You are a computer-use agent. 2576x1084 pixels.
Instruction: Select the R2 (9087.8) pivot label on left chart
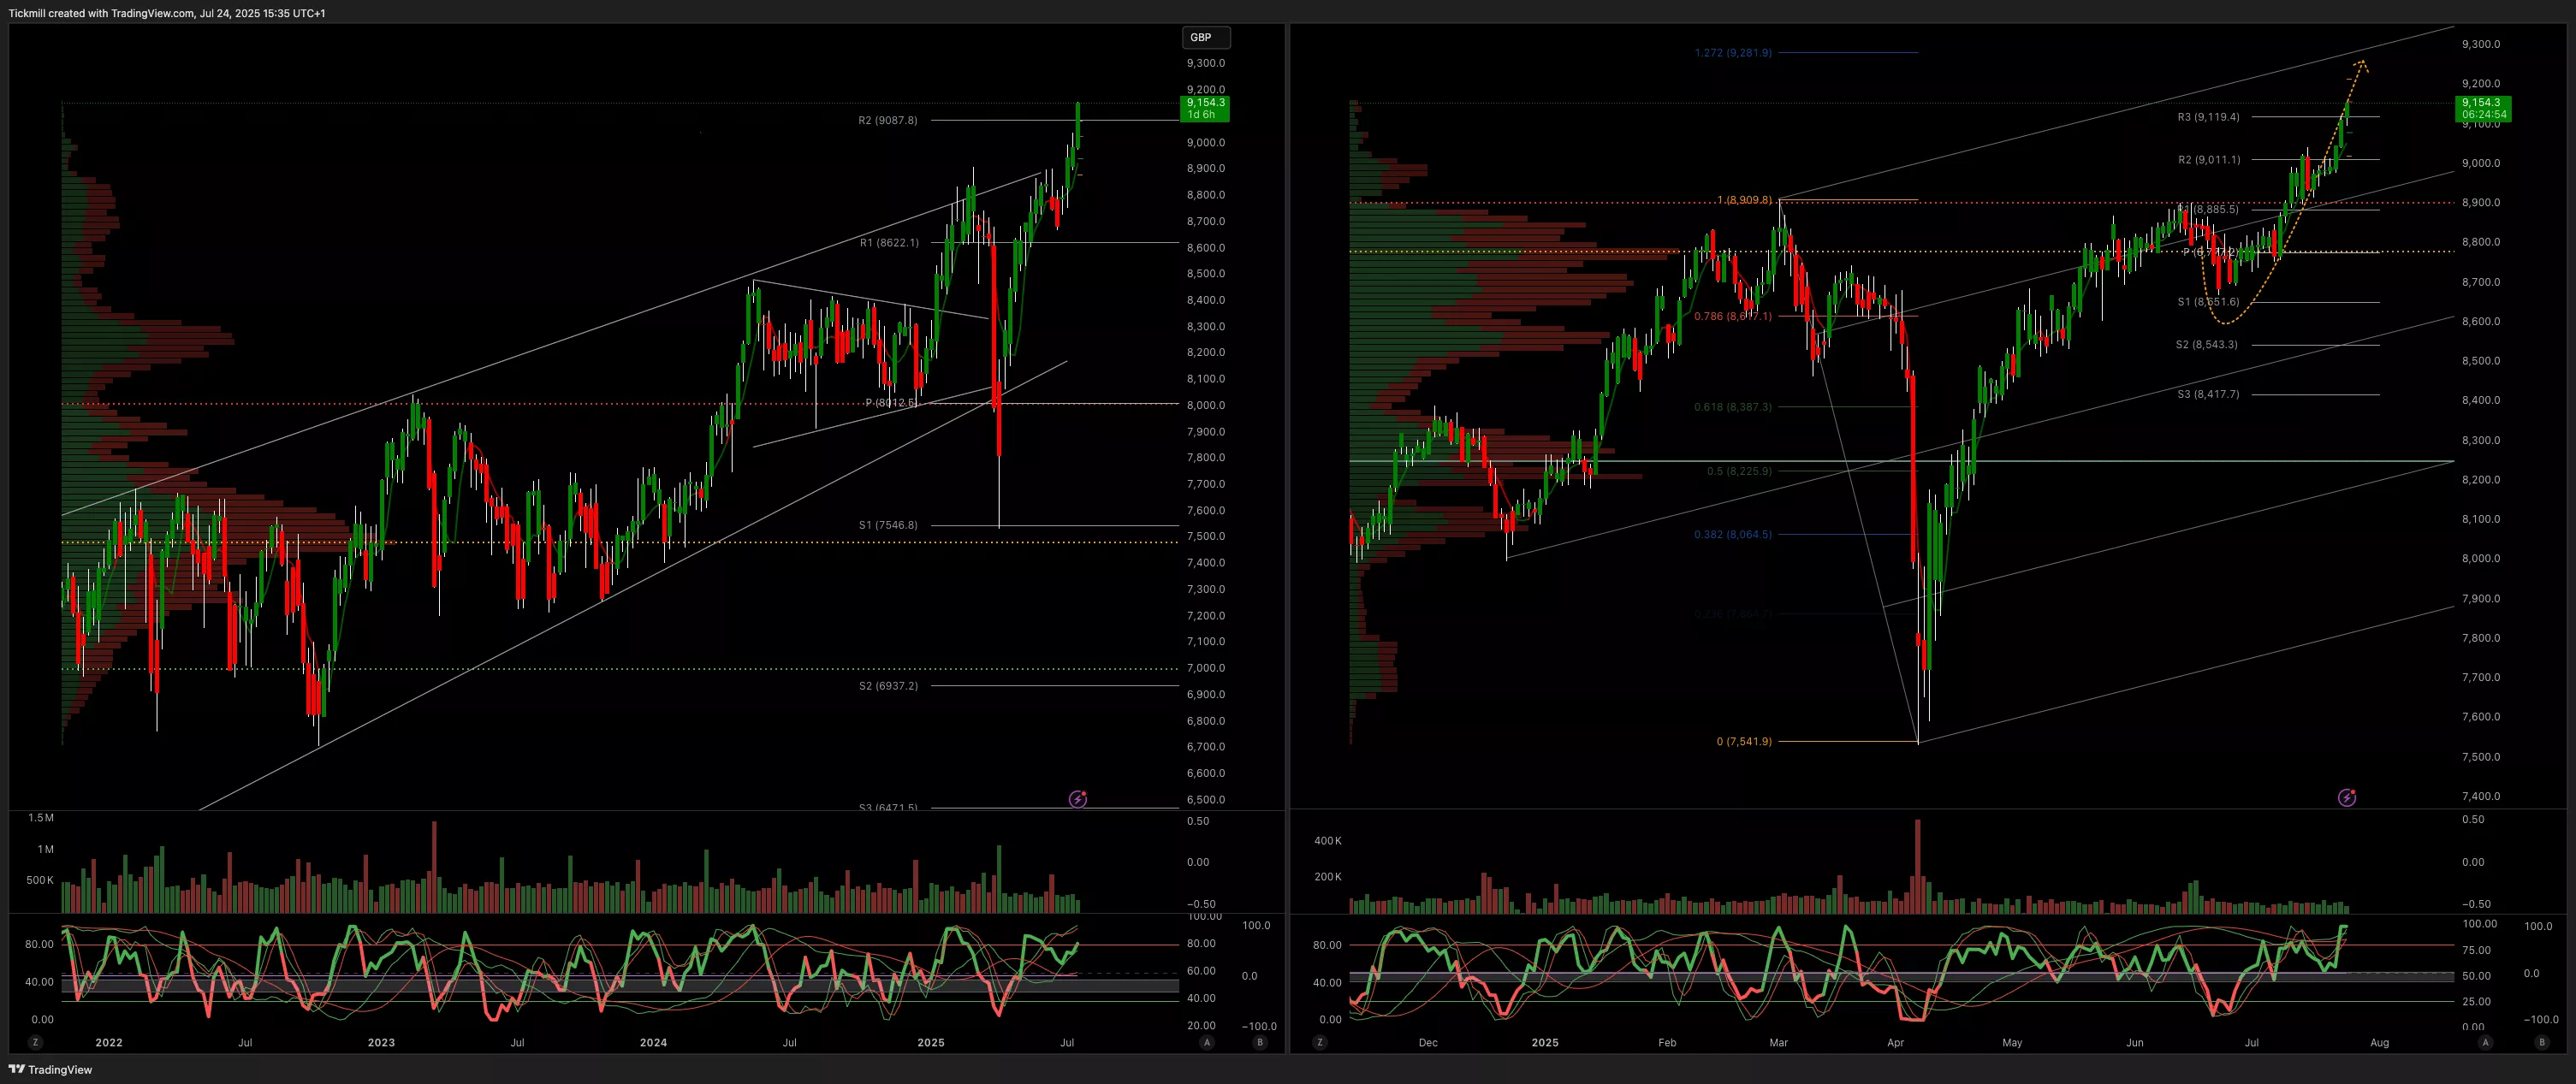tap(887, 120)
